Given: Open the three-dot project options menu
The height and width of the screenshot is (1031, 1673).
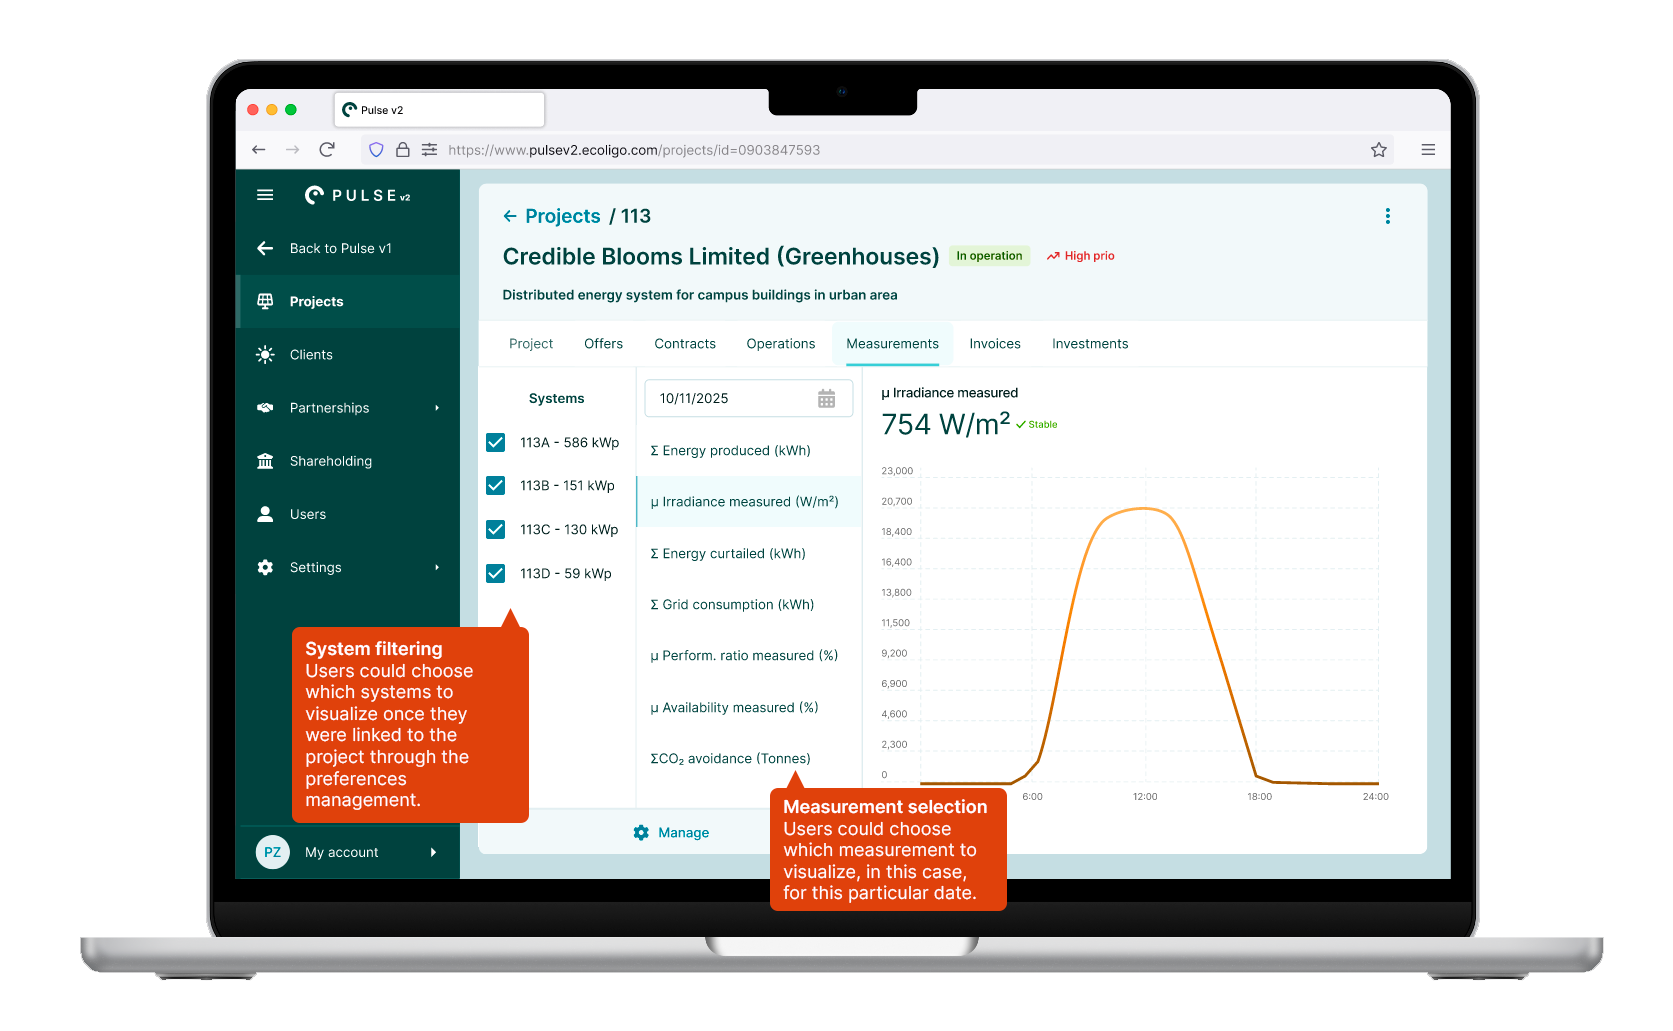Looking at the screenshot, I should pos(1387,216).
